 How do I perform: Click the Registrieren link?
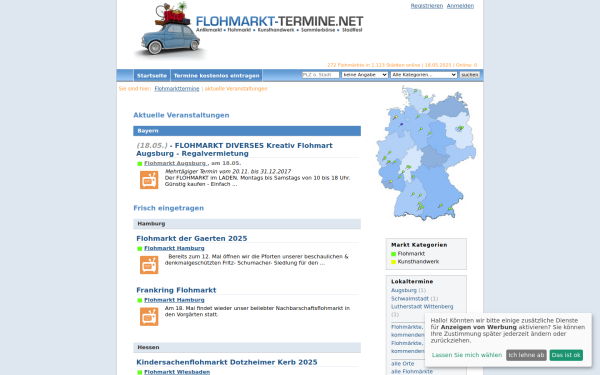point(427,6)
